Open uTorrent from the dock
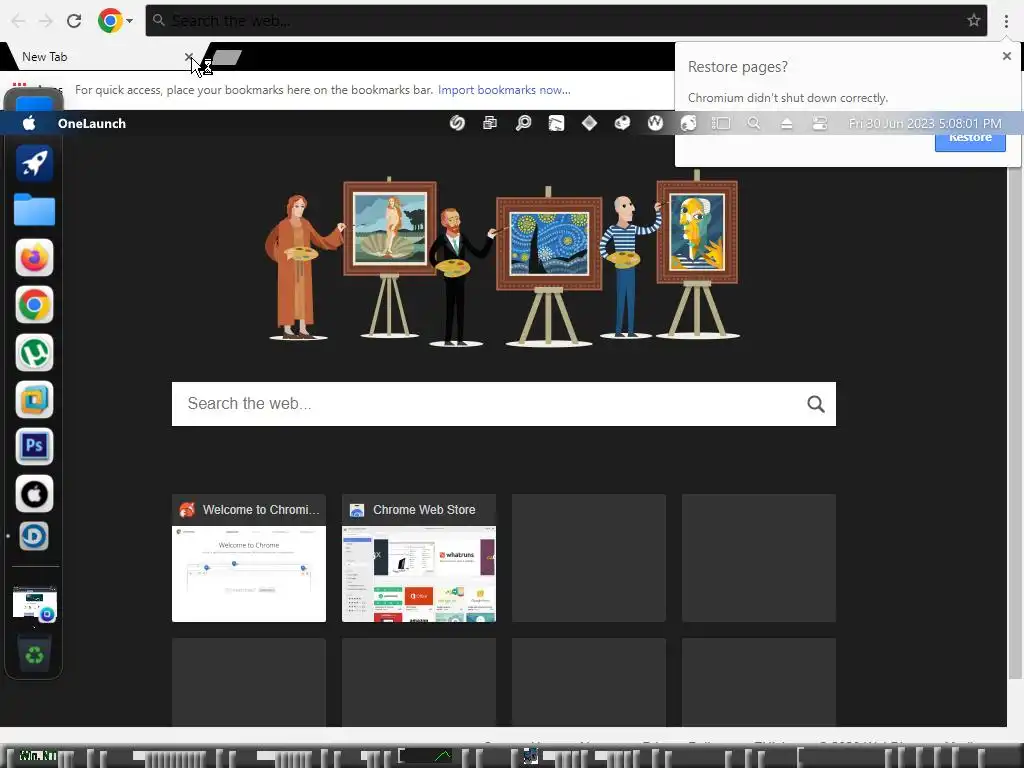Viewport: 1024px width, 768px height. (34, 353)
